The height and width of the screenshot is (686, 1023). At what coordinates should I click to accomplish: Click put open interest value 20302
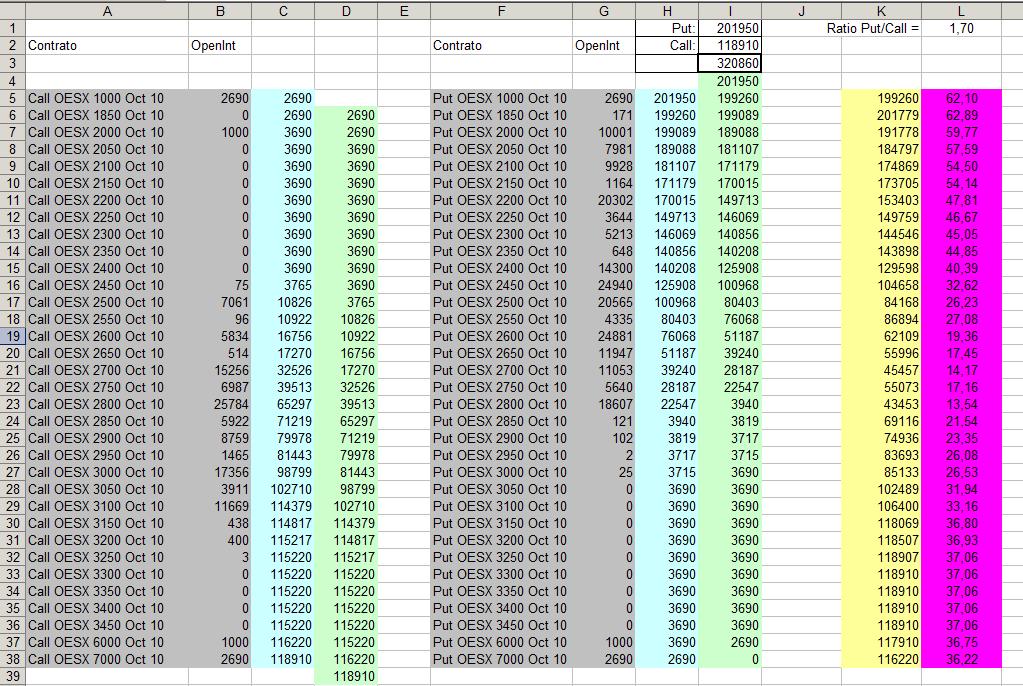pyautogui.click(x=603, y=200)
